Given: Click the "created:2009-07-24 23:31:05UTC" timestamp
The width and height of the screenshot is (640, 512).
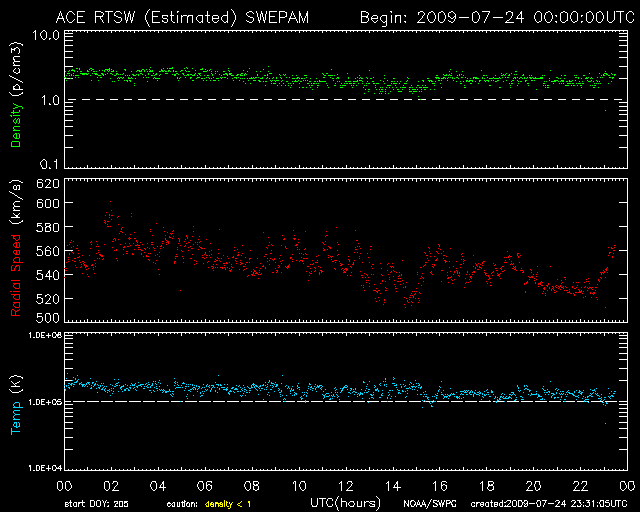Looking at the screenshot, I should 549,504.
